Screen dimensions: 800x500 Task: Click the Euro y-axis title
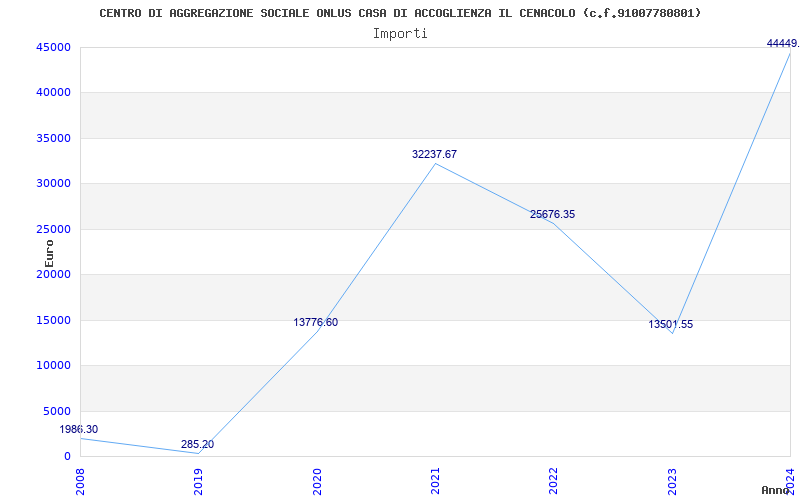[49, 254]
